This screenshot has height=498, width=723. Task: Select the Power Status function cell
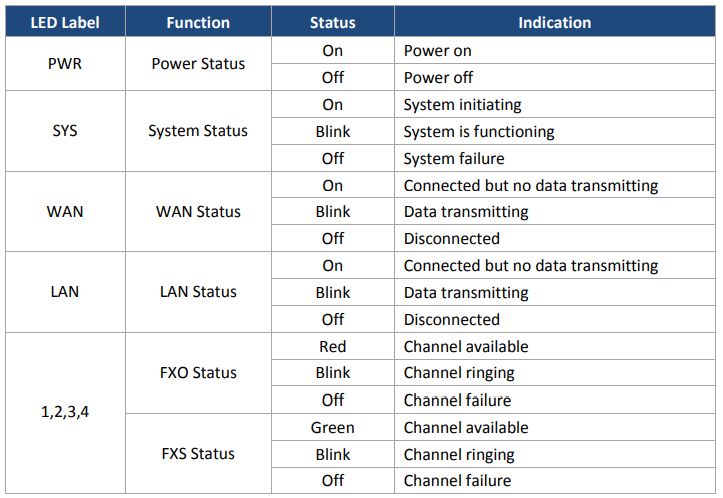pyautogui.click(x=198, y=64)
